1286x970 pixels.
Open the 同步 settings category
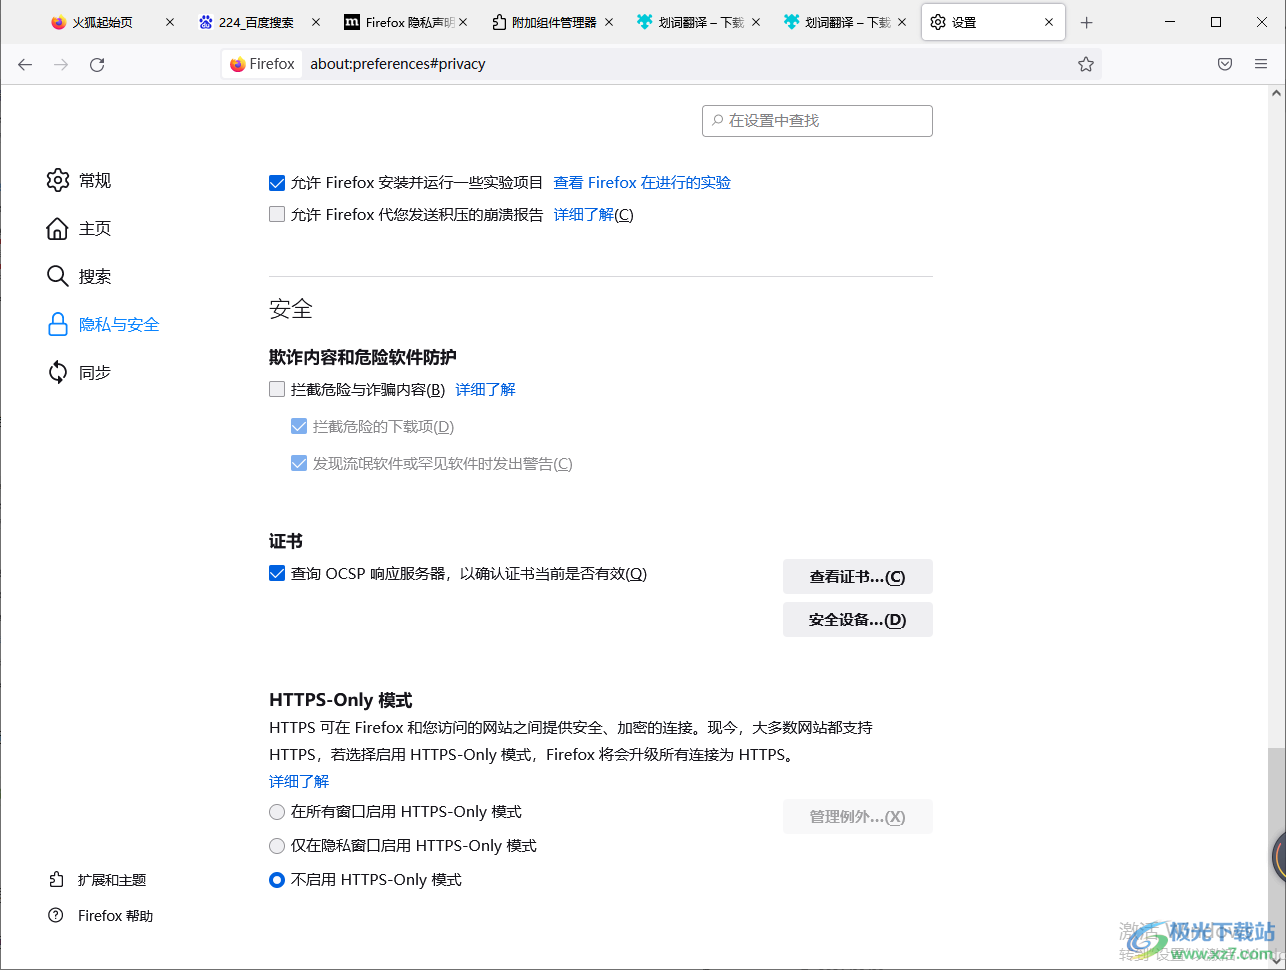[95, 372]
